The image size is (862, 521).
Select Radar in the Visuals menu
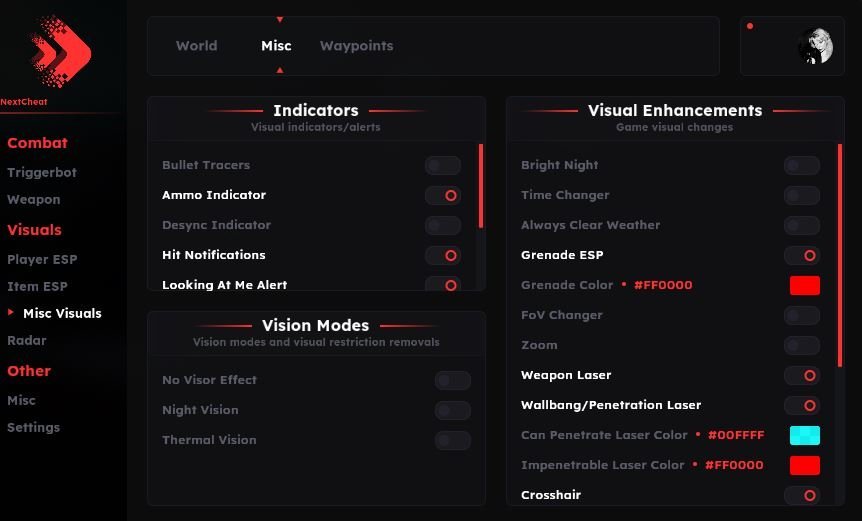27,340
